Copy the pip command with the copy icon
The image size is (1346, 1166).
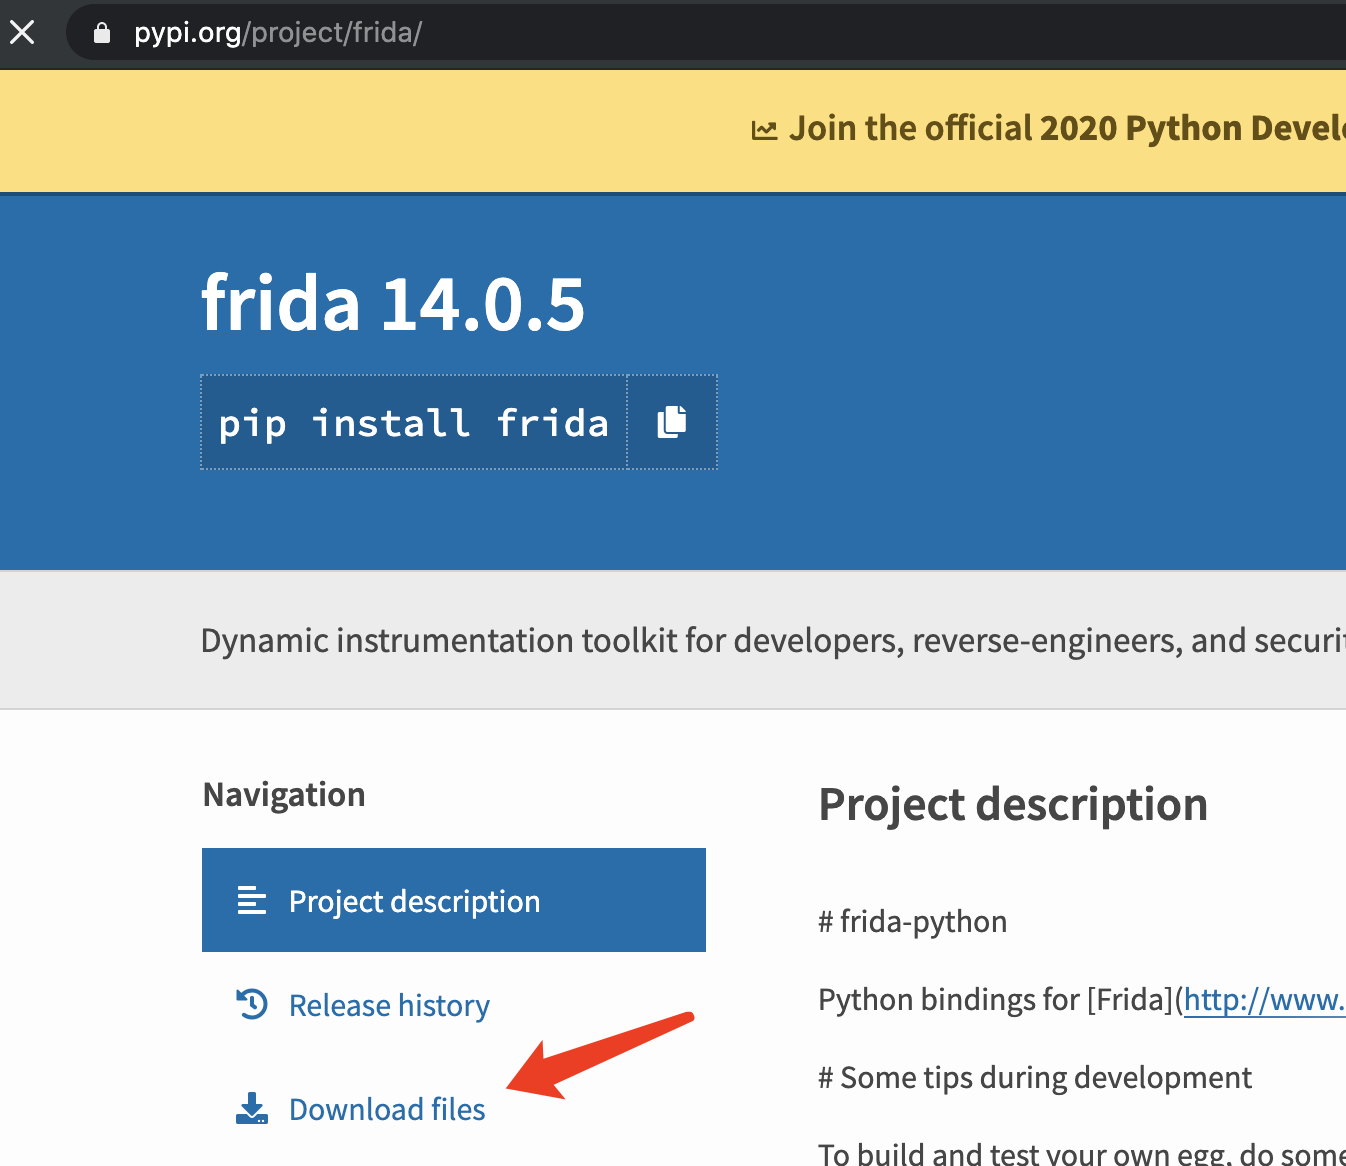(x=672, y=422)
